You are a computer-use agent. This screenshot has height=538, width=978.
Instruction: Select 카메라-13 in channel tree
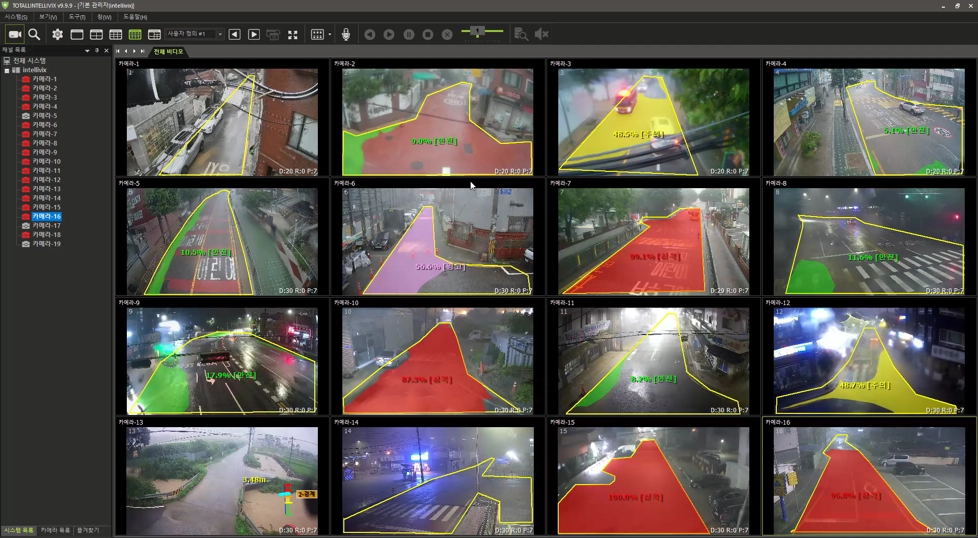coord(46,189)
